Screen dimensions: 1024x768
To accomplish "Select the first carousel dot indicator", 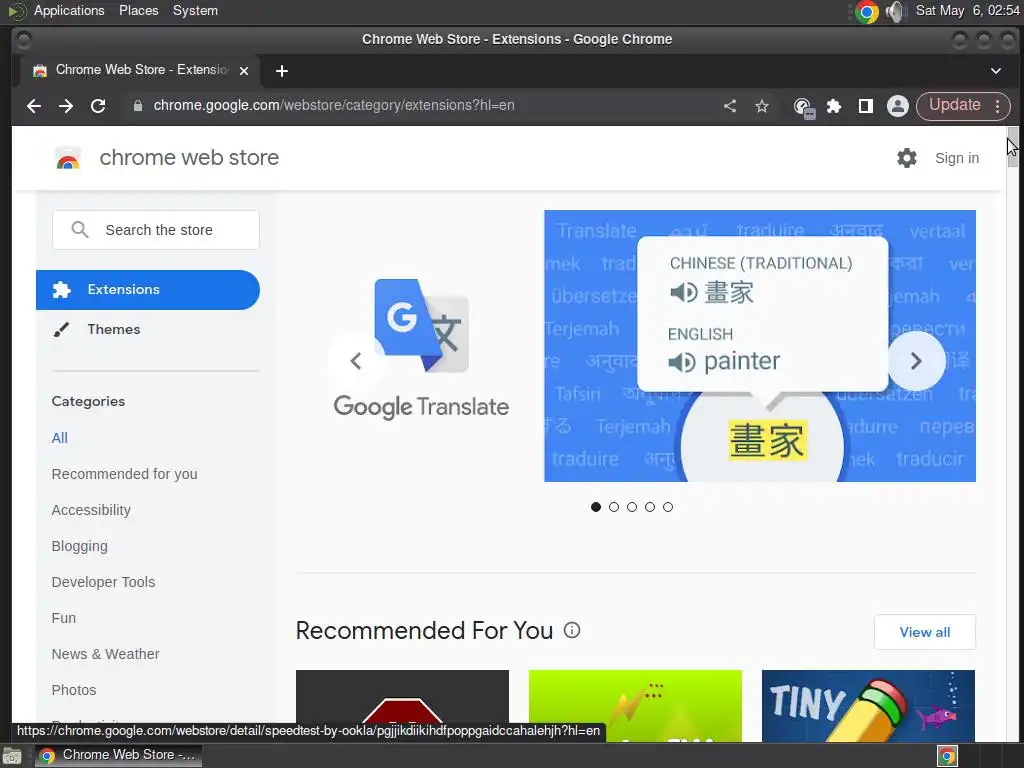I will coord(596,507).
